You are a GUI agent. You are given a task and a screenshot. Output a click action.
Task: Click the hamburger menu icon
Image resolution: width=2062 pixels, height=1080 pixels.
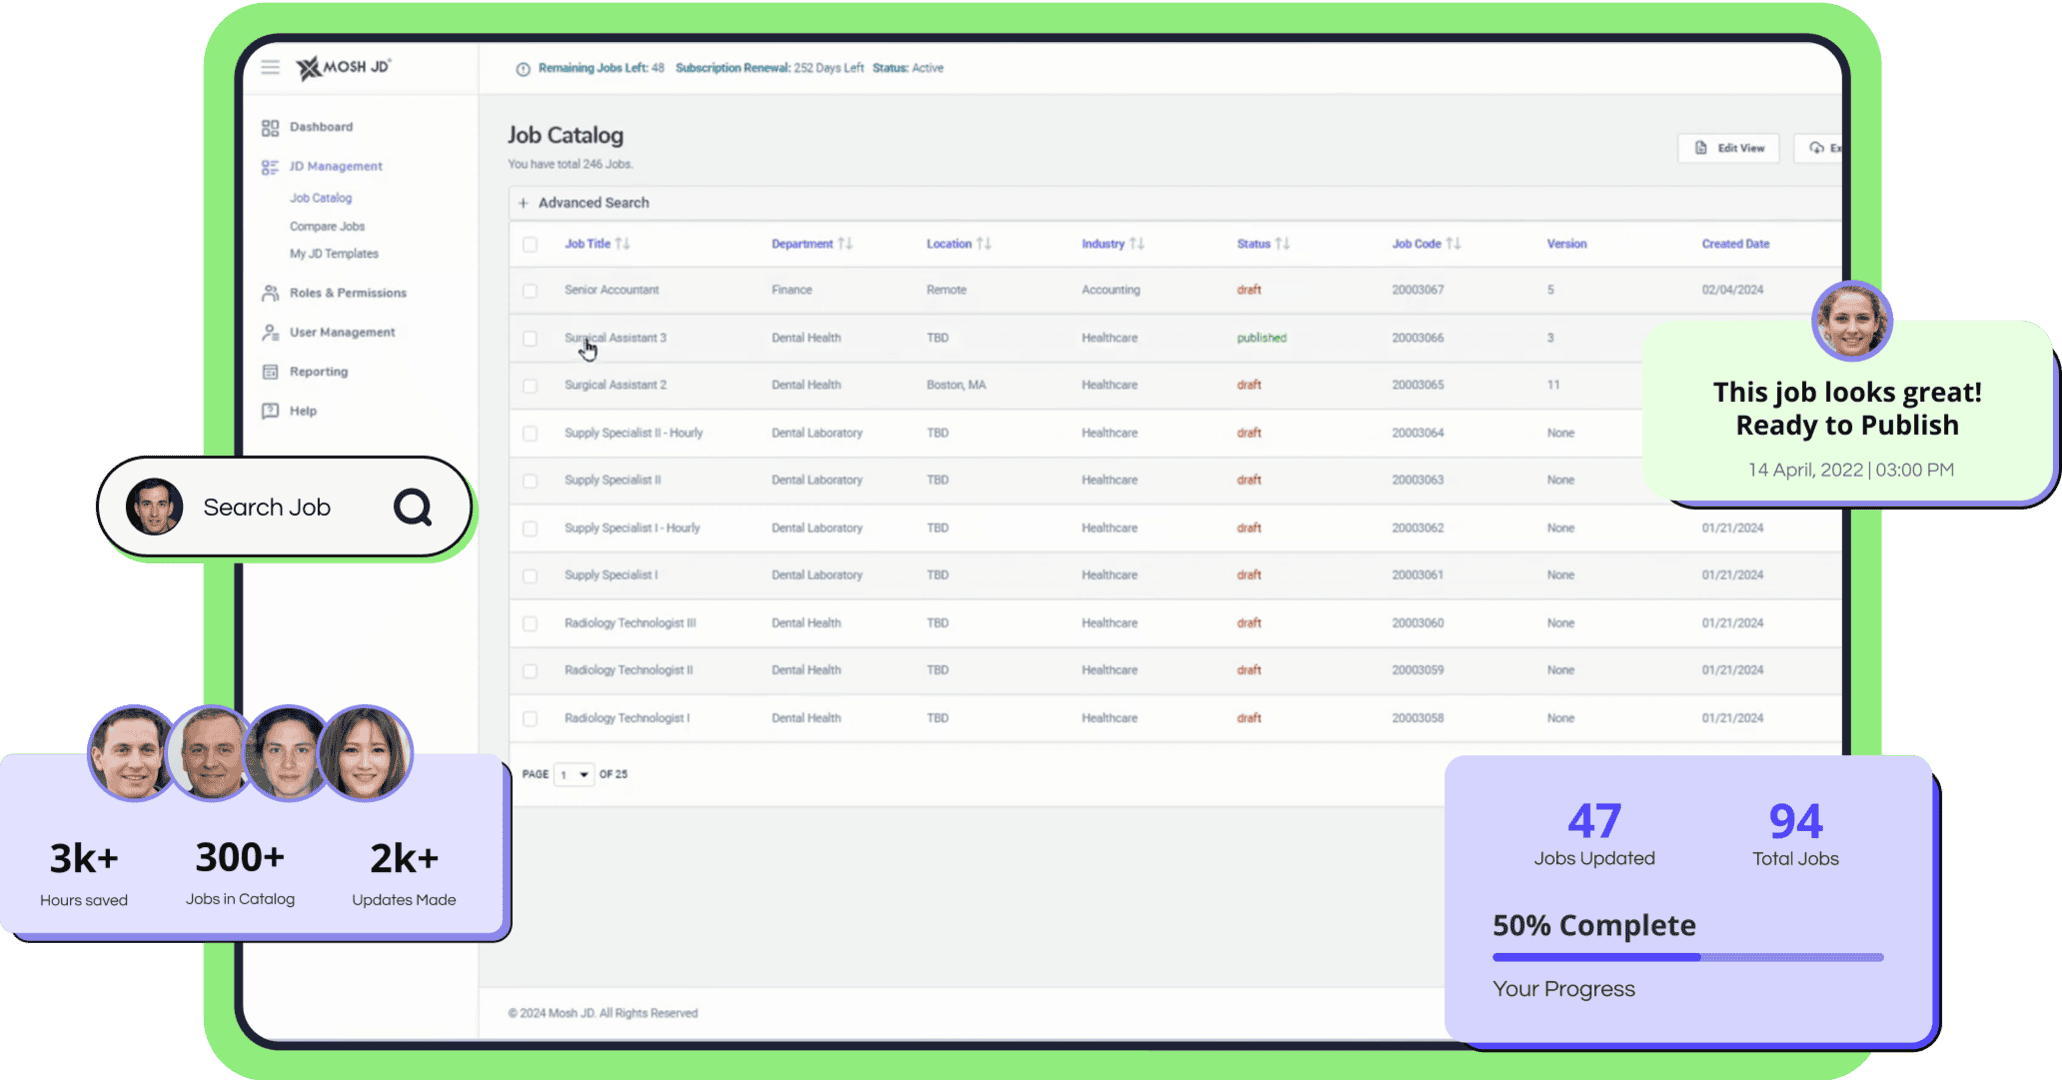click(270, 67)
